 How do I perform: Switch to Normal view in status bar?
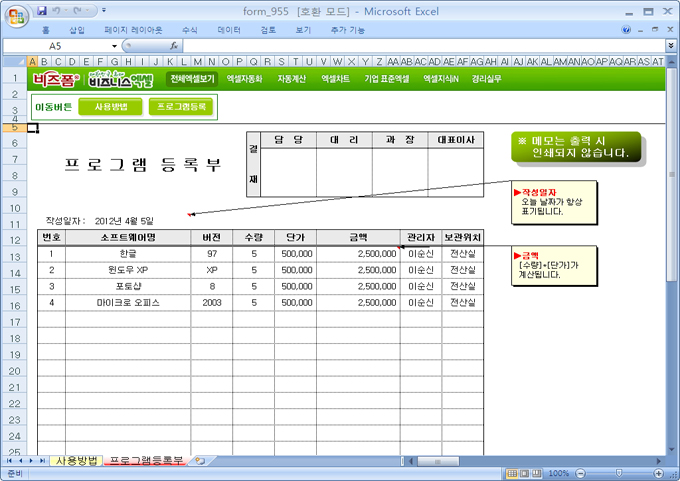click(x=511, y=473)
